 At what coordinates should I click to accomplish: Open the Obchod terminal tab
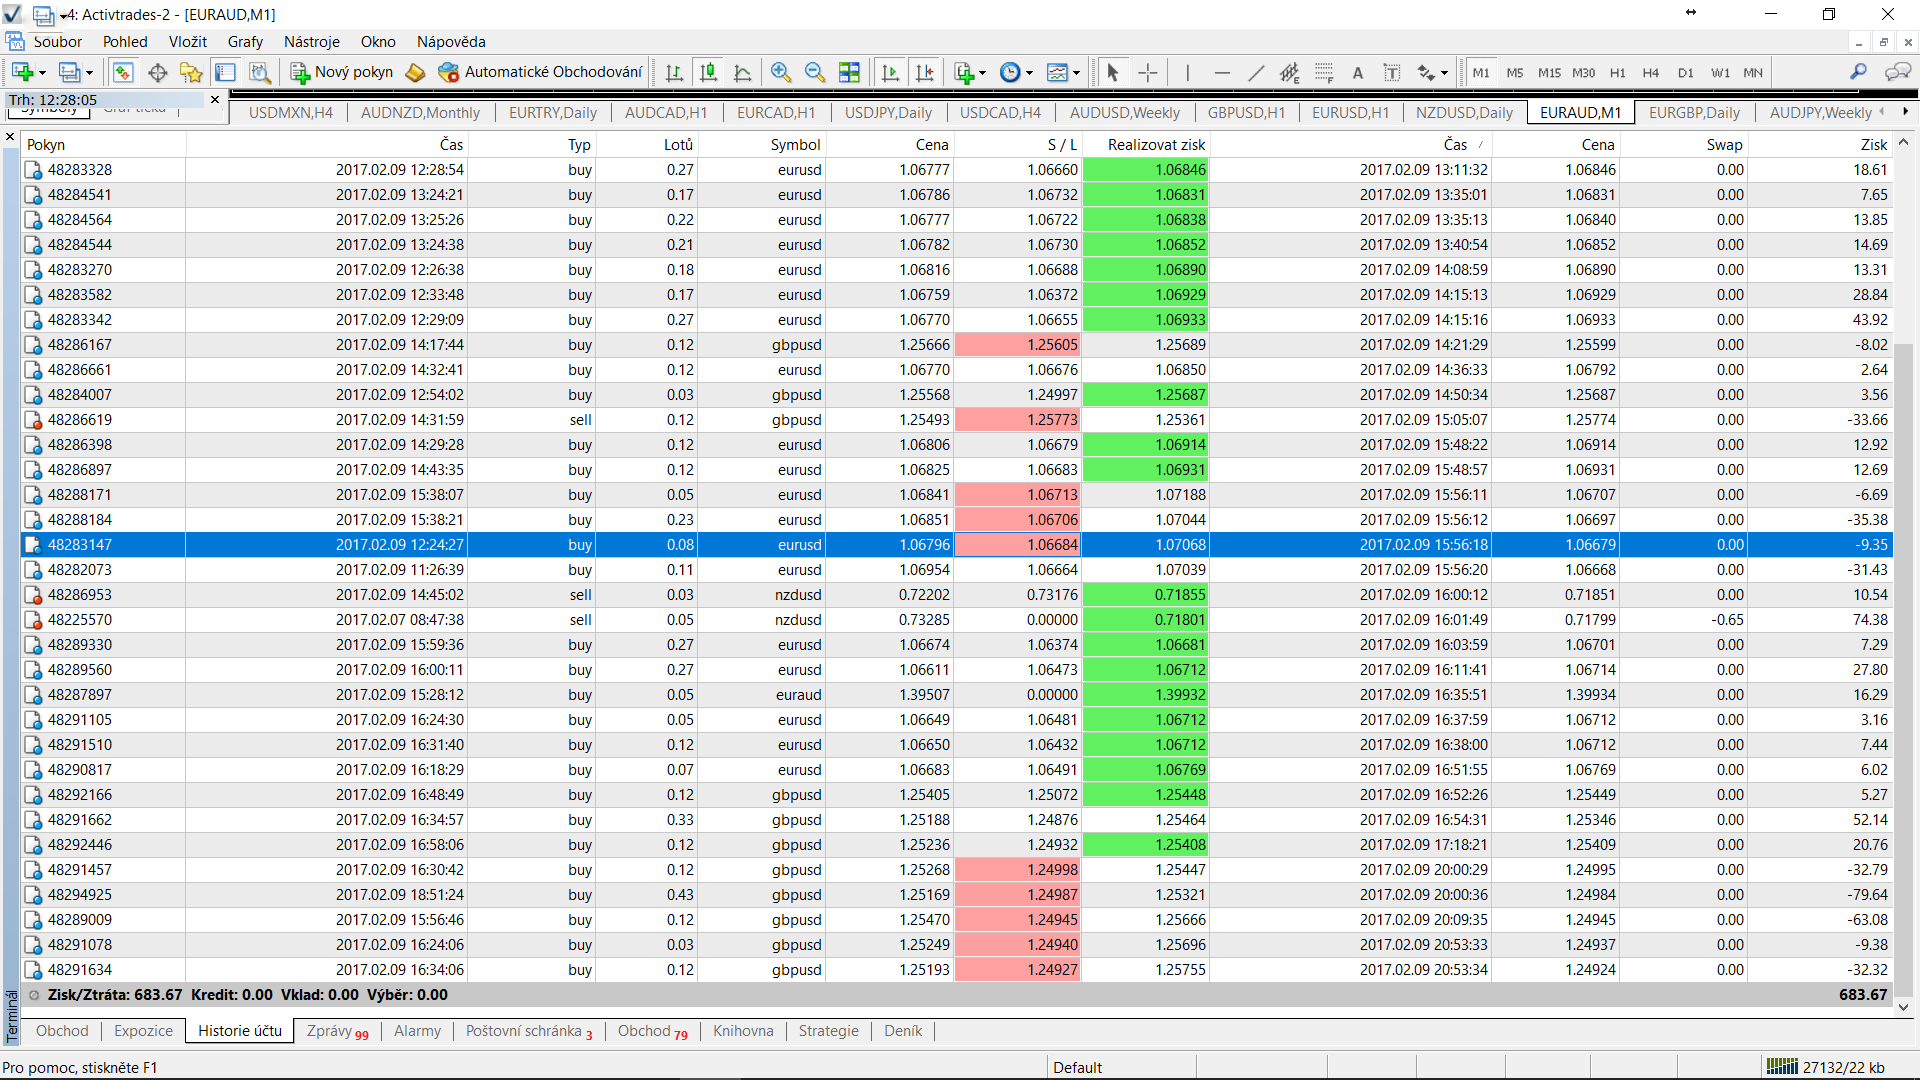tap(62, 1031)
